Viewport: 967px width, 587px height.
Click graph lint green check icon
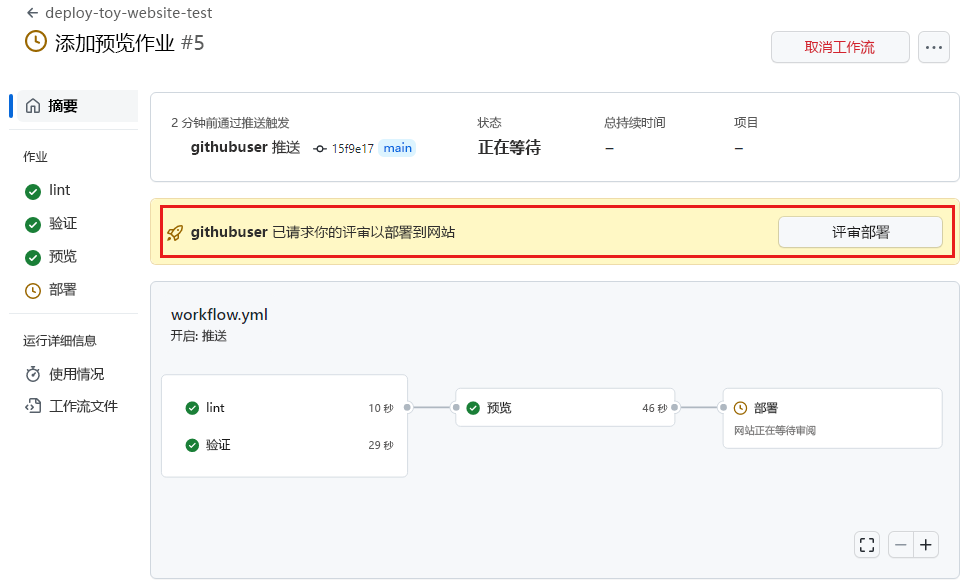(192, 408)
